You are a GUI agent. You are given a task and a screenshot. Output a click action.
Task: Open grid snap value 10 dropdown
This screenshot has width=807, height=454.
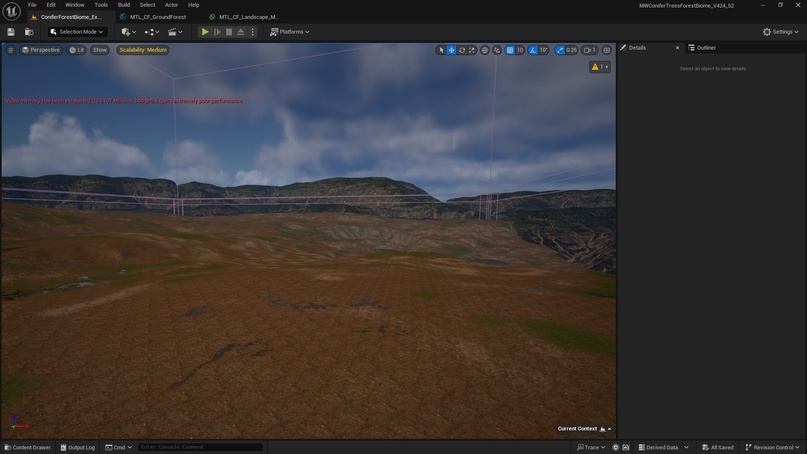(x=520, y=50)
